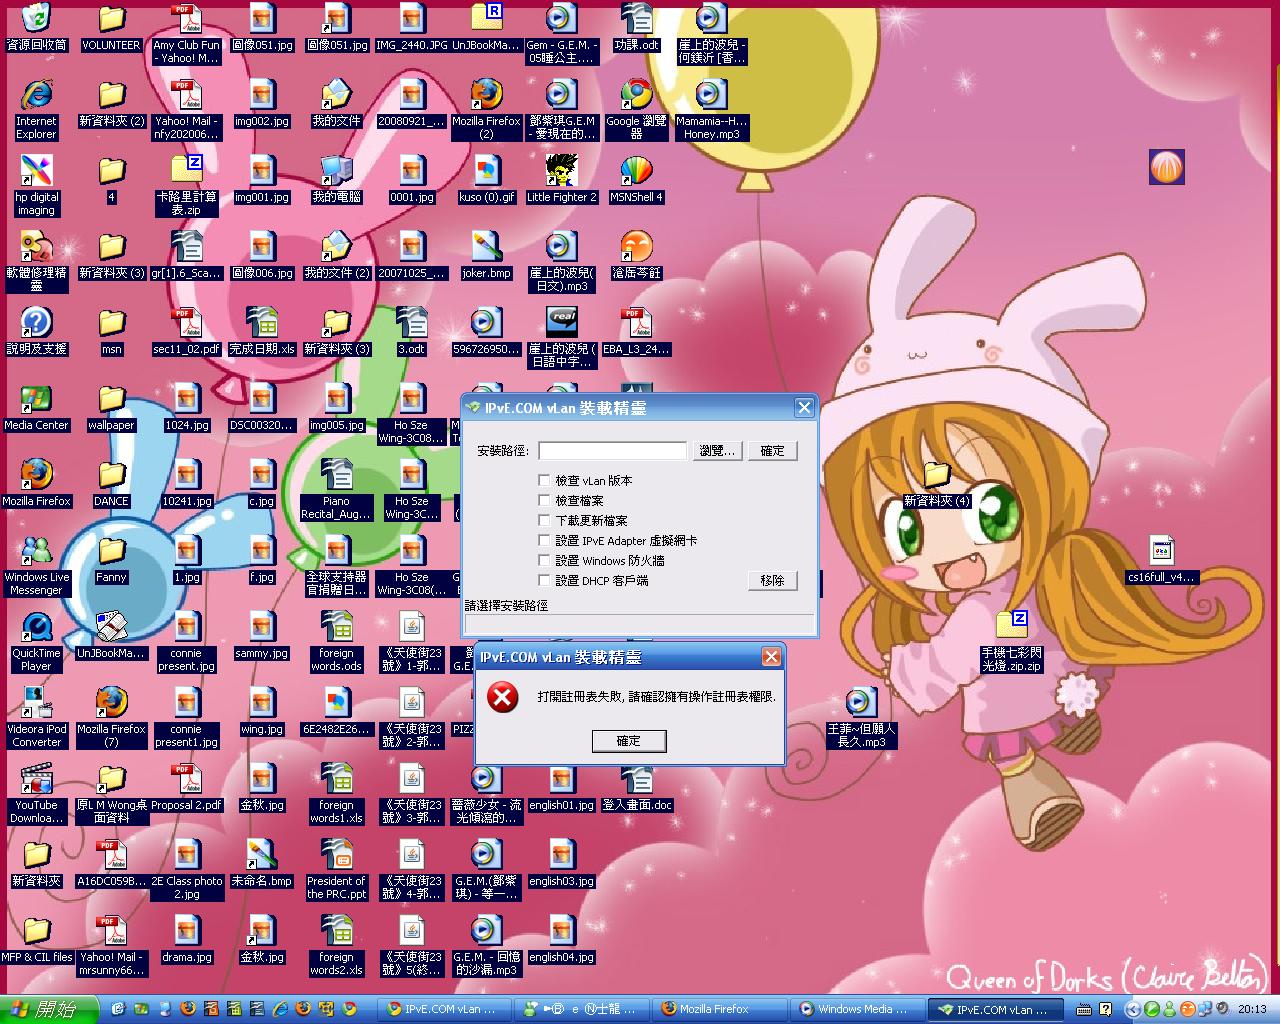Click the 瀏覽... browse button
The height and width of the screenshot is (1024, 1280).
pyautogui.click(x=717, y=451)
